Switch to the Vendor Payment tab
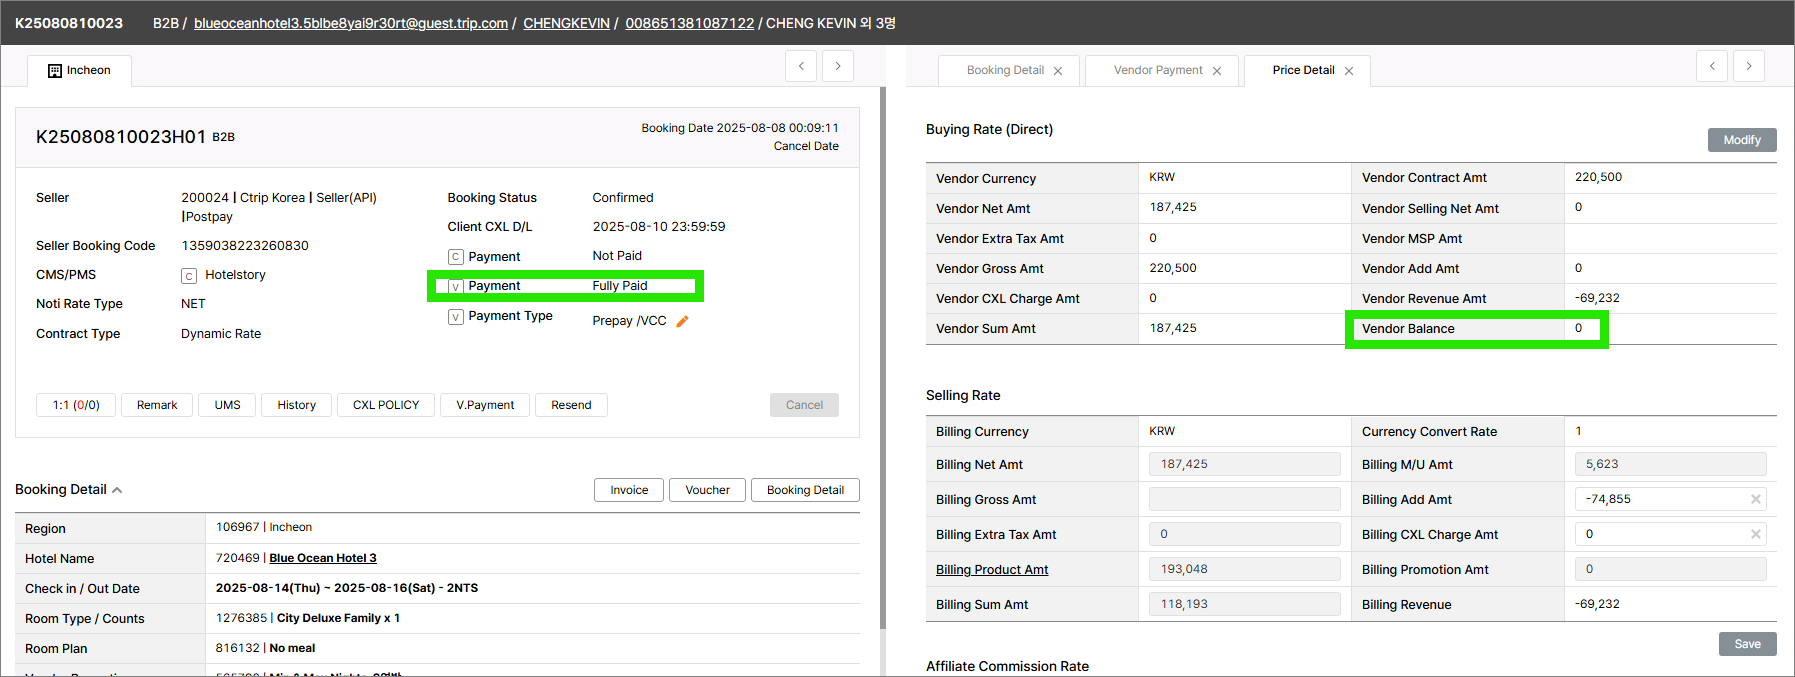The height and width of the screenshot is (677, 1795). [x=1158, y=70]
